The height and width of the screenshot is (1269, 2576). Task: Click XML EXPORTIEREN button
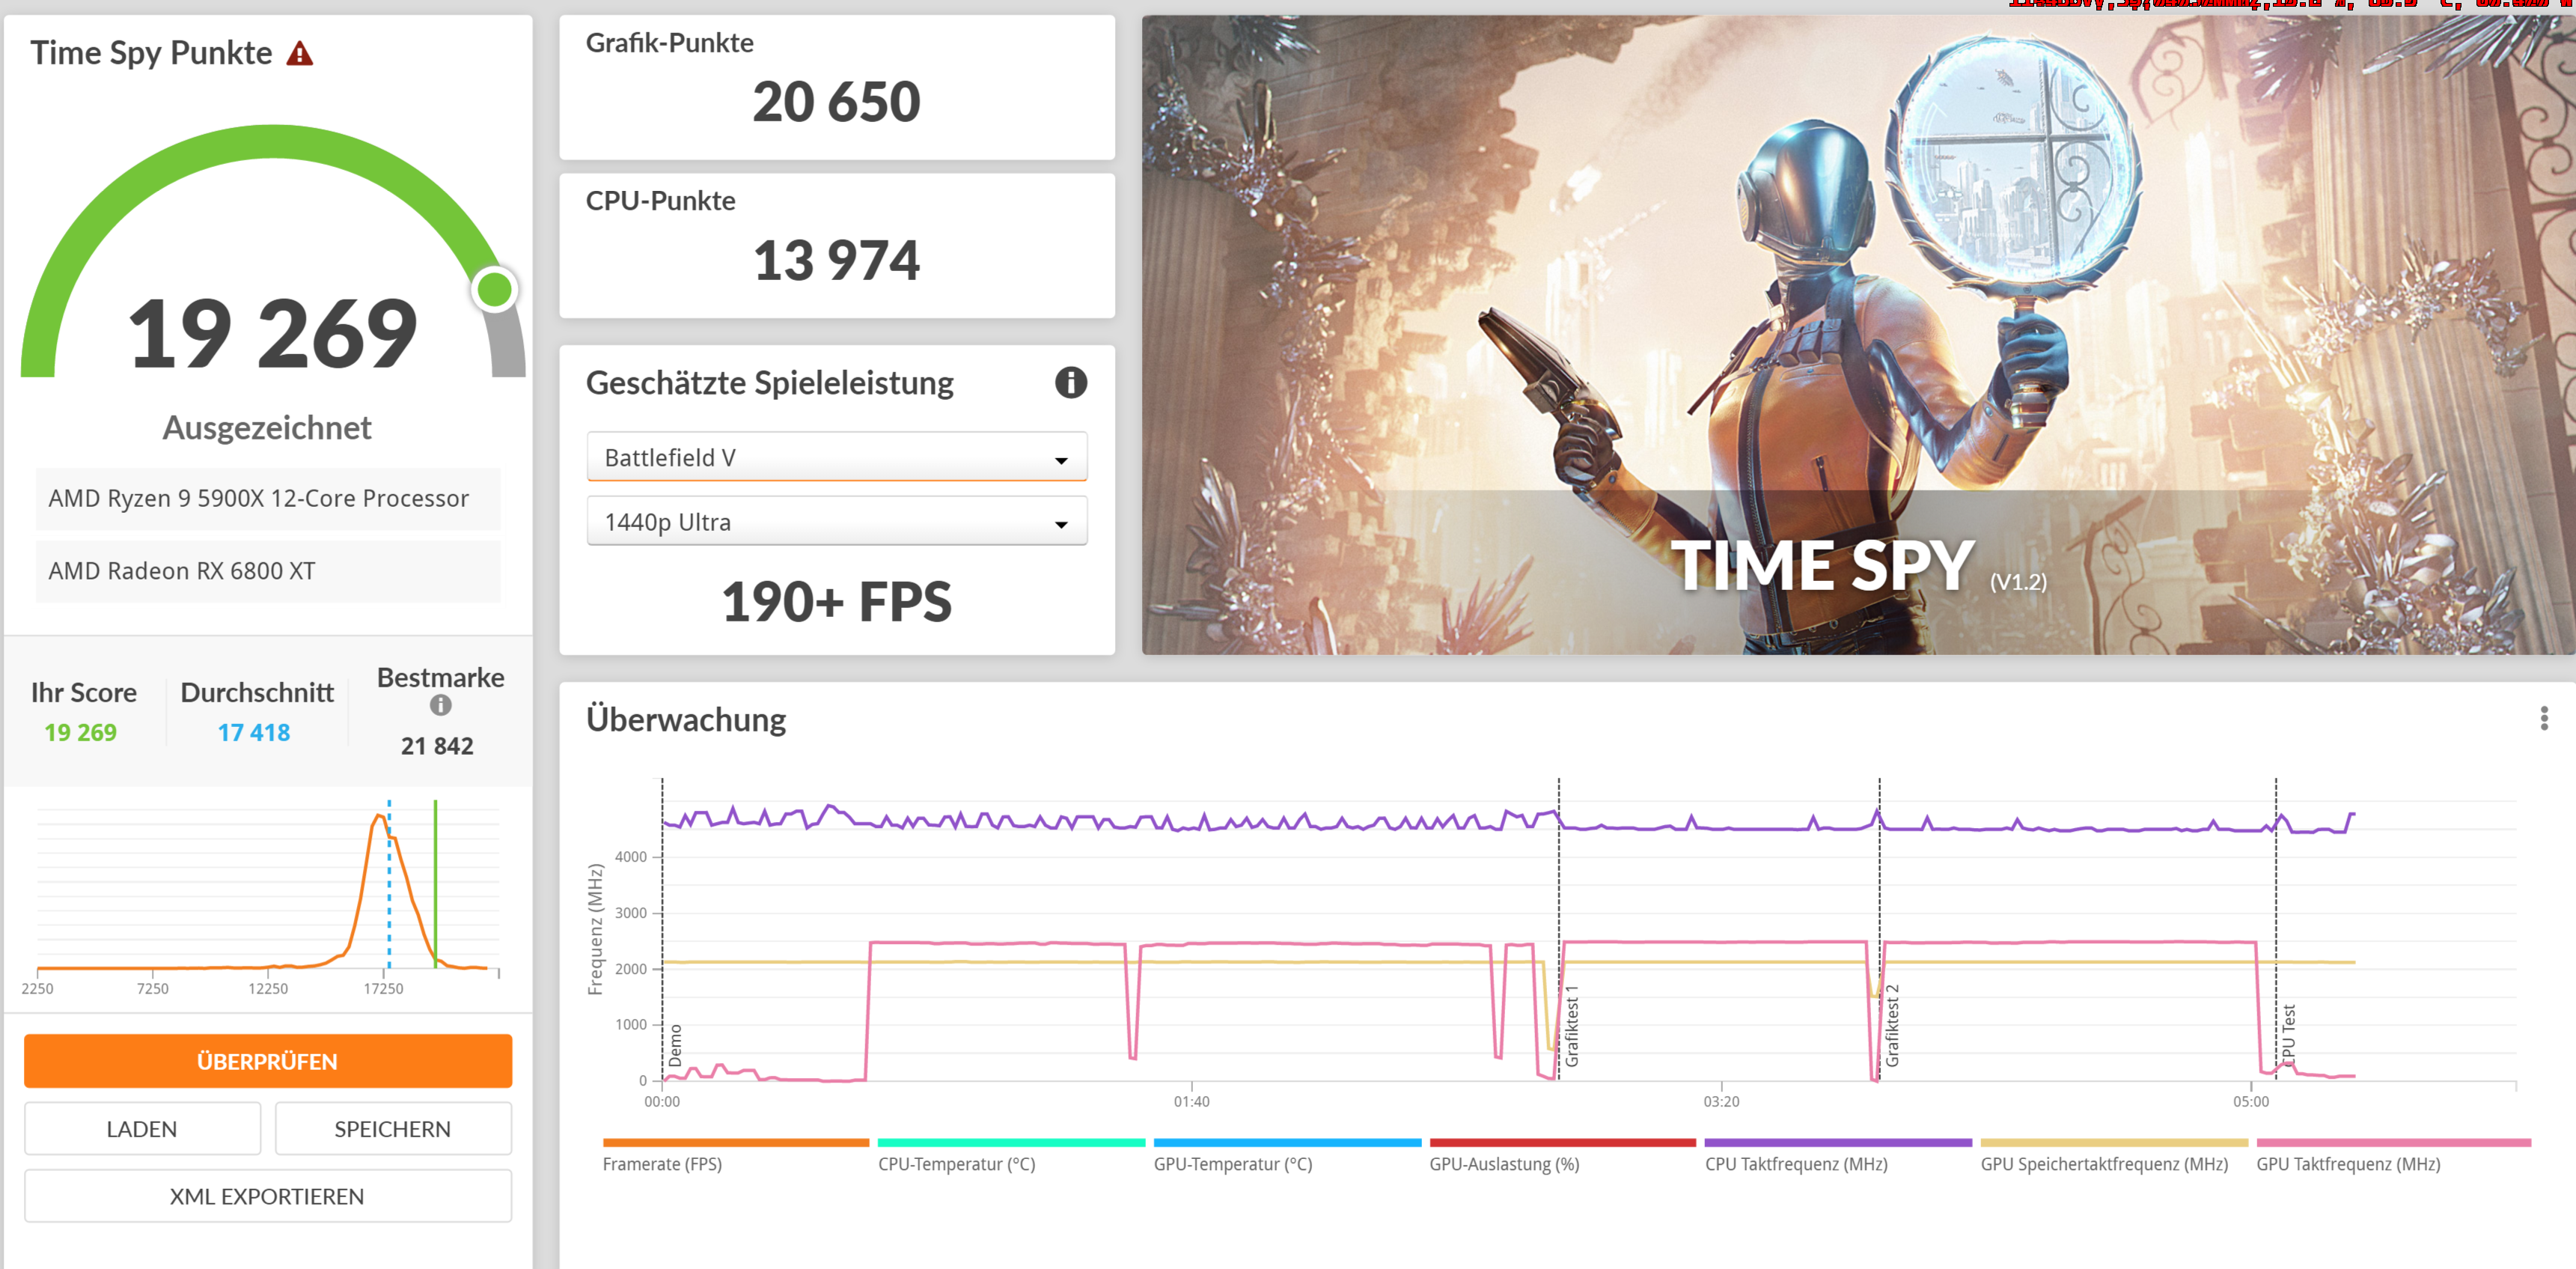(267, 1196)
